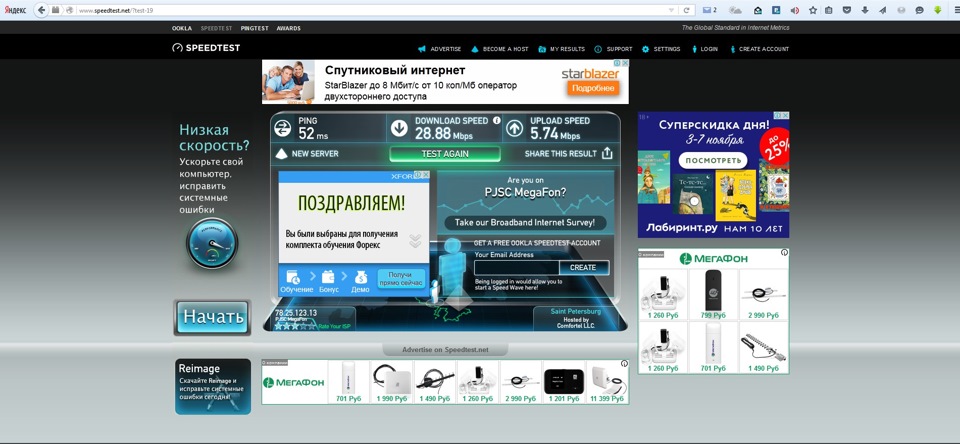The height and width of the screenshot is (444, 960).
Task: Open the 799 Руб MegaFon modem product
Action: point(713,294)
